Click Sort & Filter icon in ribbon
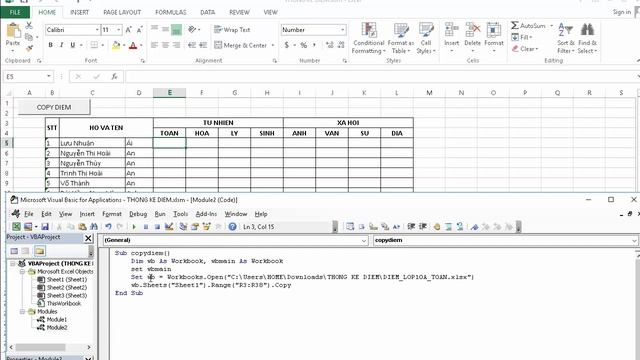The width and height of the screenshot is (640, 360). tap(566, 30)
